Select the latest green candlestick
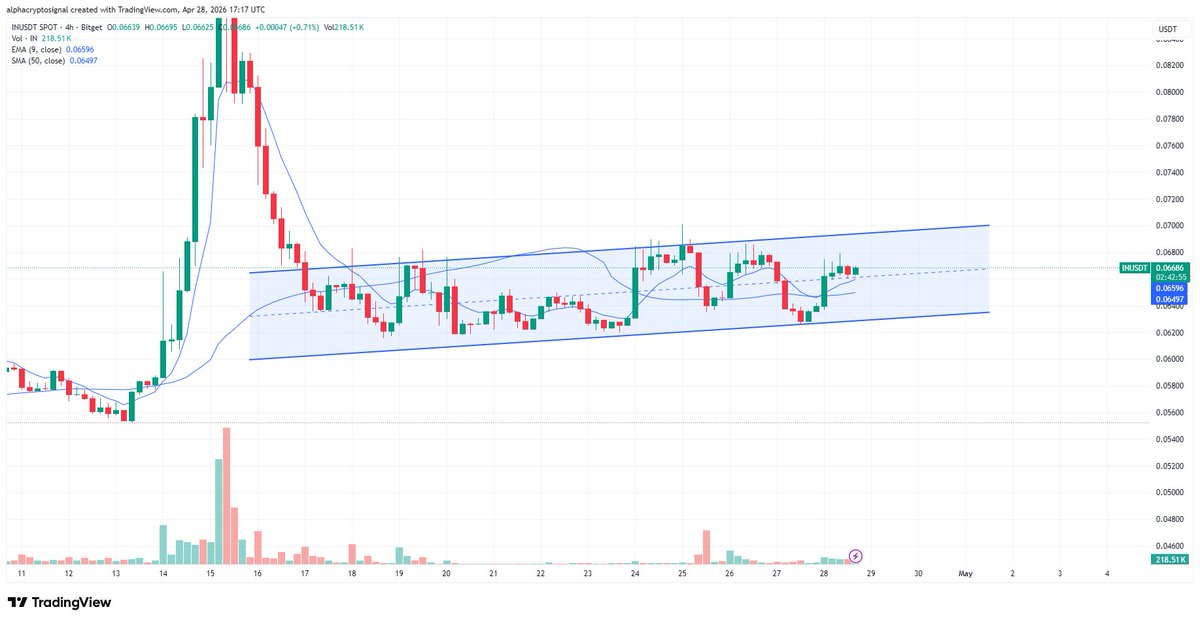This screenshot has width=1200, height=622. click(x=857, y=268)
